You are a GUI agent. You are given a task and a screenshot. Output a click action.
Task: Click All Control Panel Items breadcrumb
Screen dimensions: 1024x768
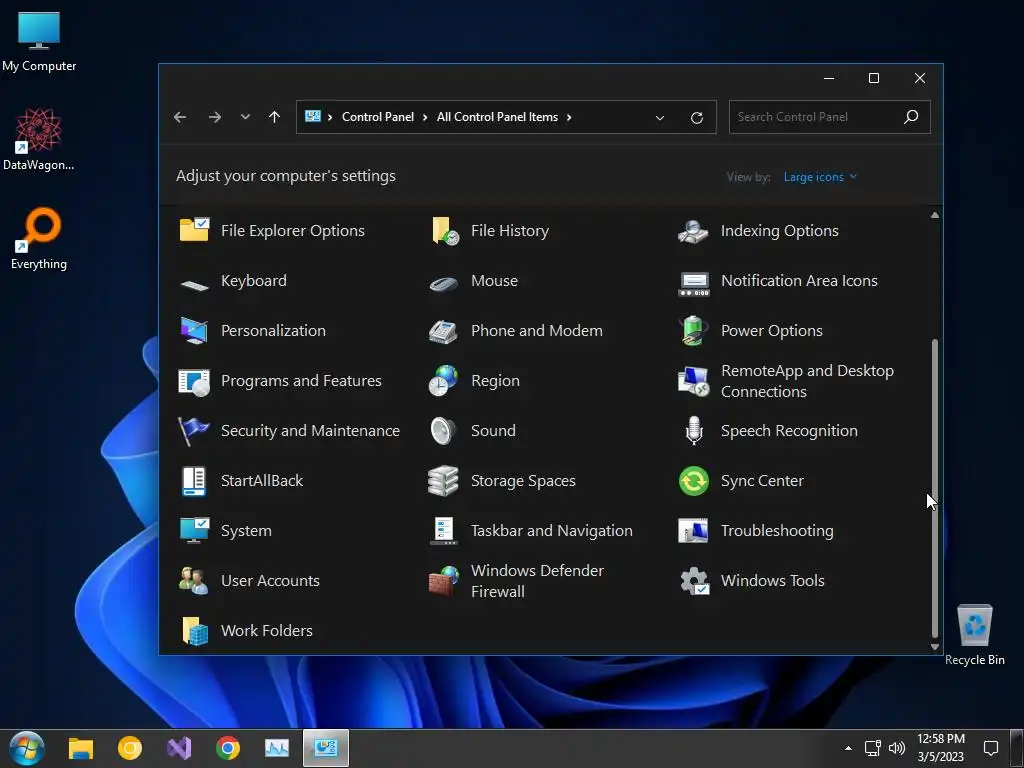click(x=497, y=117)
